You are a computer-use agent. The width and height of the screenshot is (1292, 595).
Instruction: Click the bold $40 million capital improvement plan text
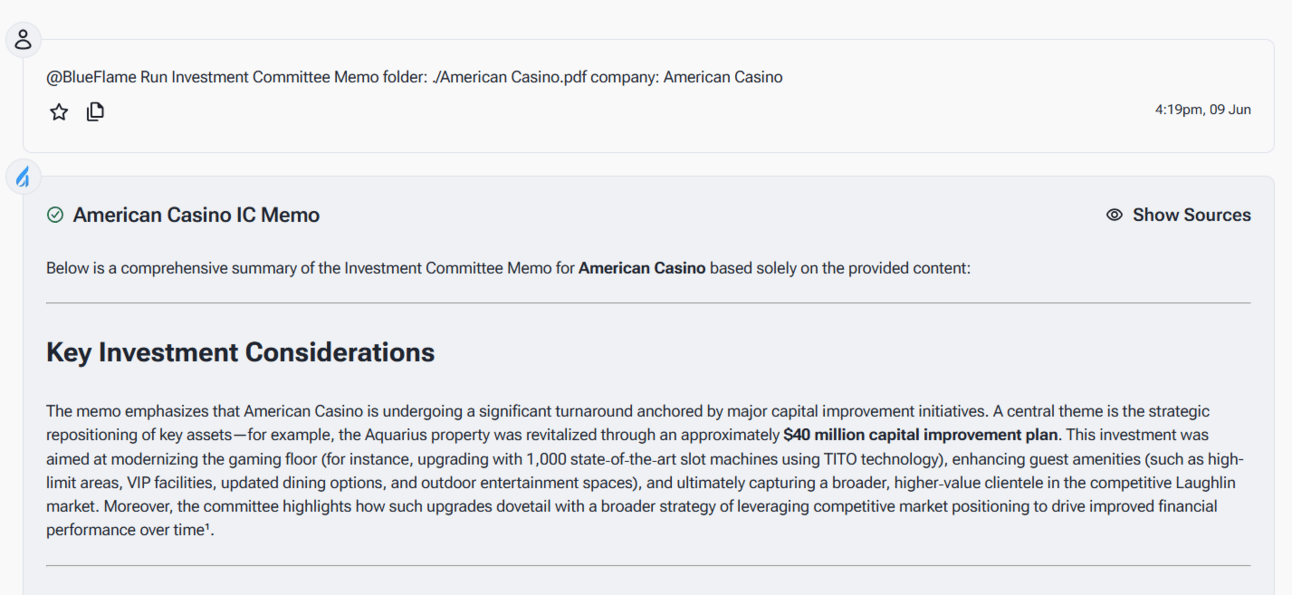pyautogui.click(x=920, y=435)
